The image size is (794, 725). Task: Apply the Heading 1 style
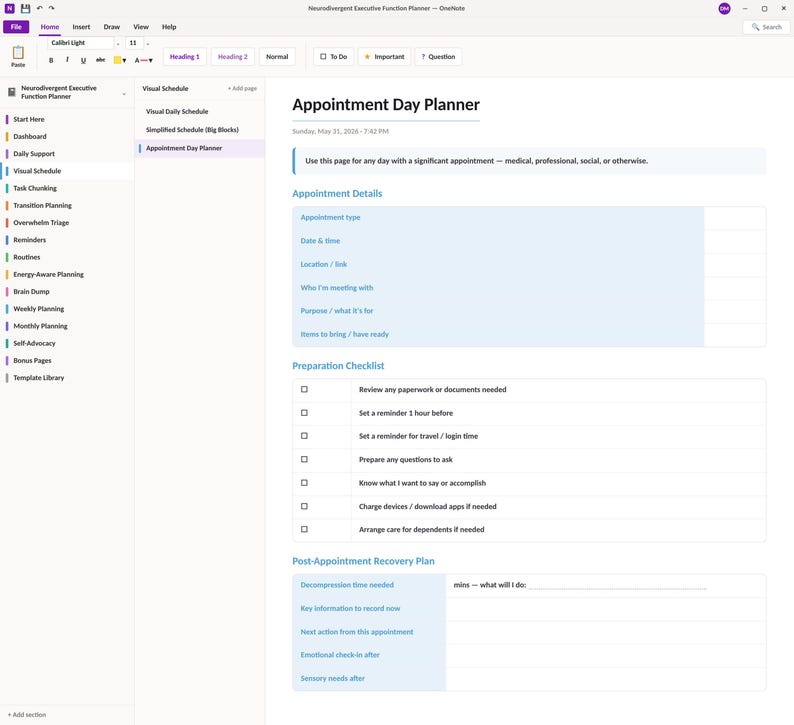[184, 57]
